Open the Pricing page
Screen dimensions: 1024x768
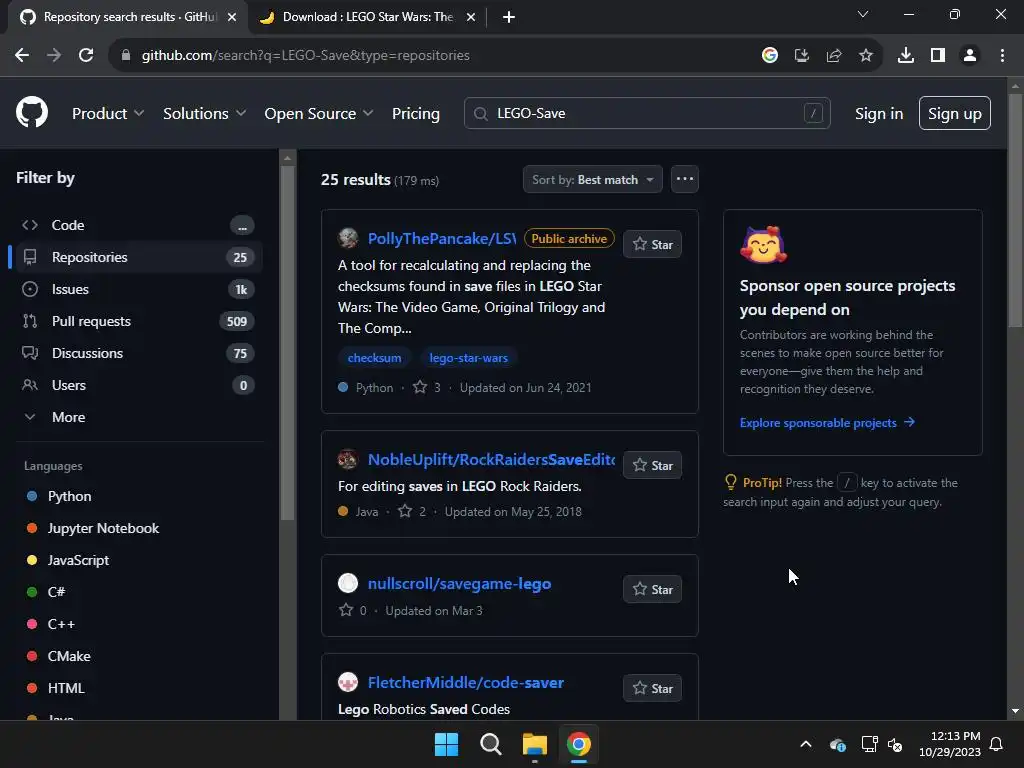(415, 113)
